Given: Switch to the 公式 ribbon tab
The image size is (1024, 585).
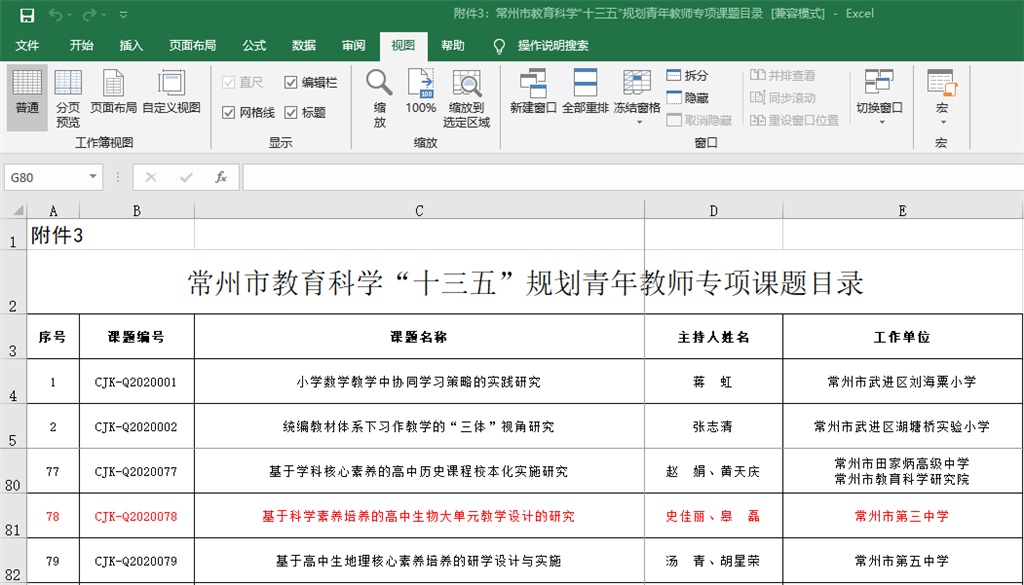Looking at the screenshot, I should [x=254, y=46].
